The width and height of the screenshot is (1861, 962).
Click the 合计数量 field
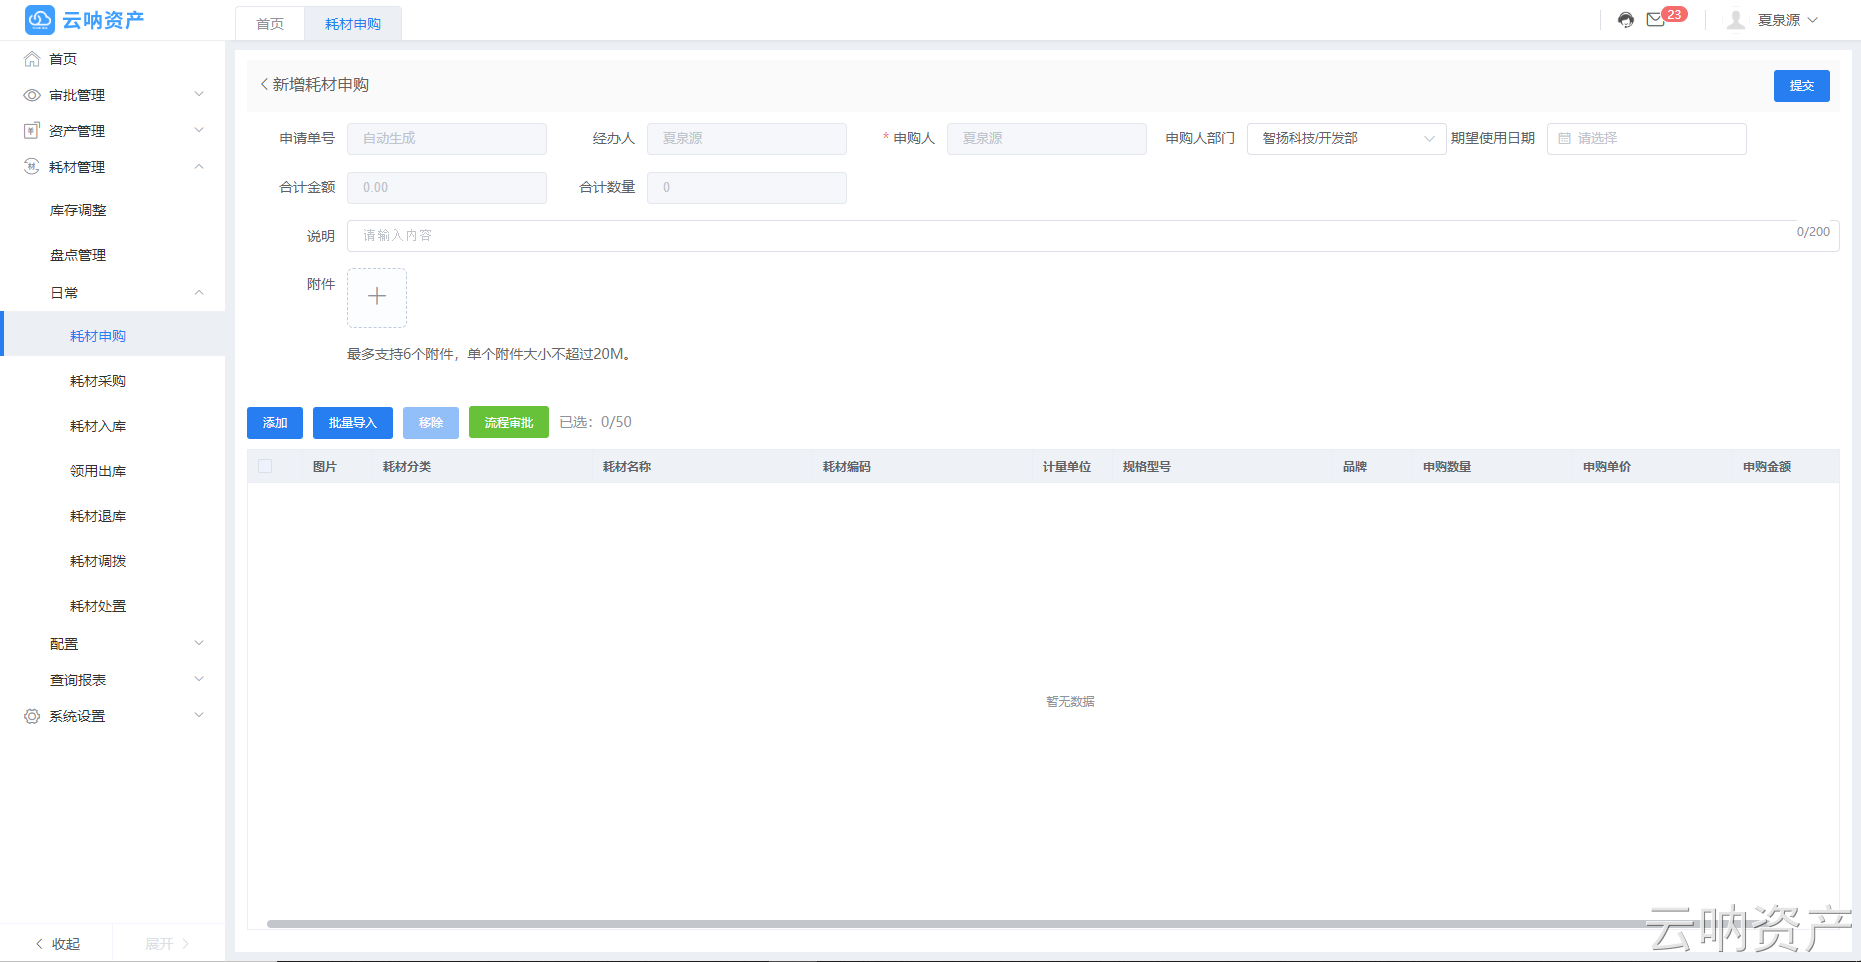tap(746, 188)
